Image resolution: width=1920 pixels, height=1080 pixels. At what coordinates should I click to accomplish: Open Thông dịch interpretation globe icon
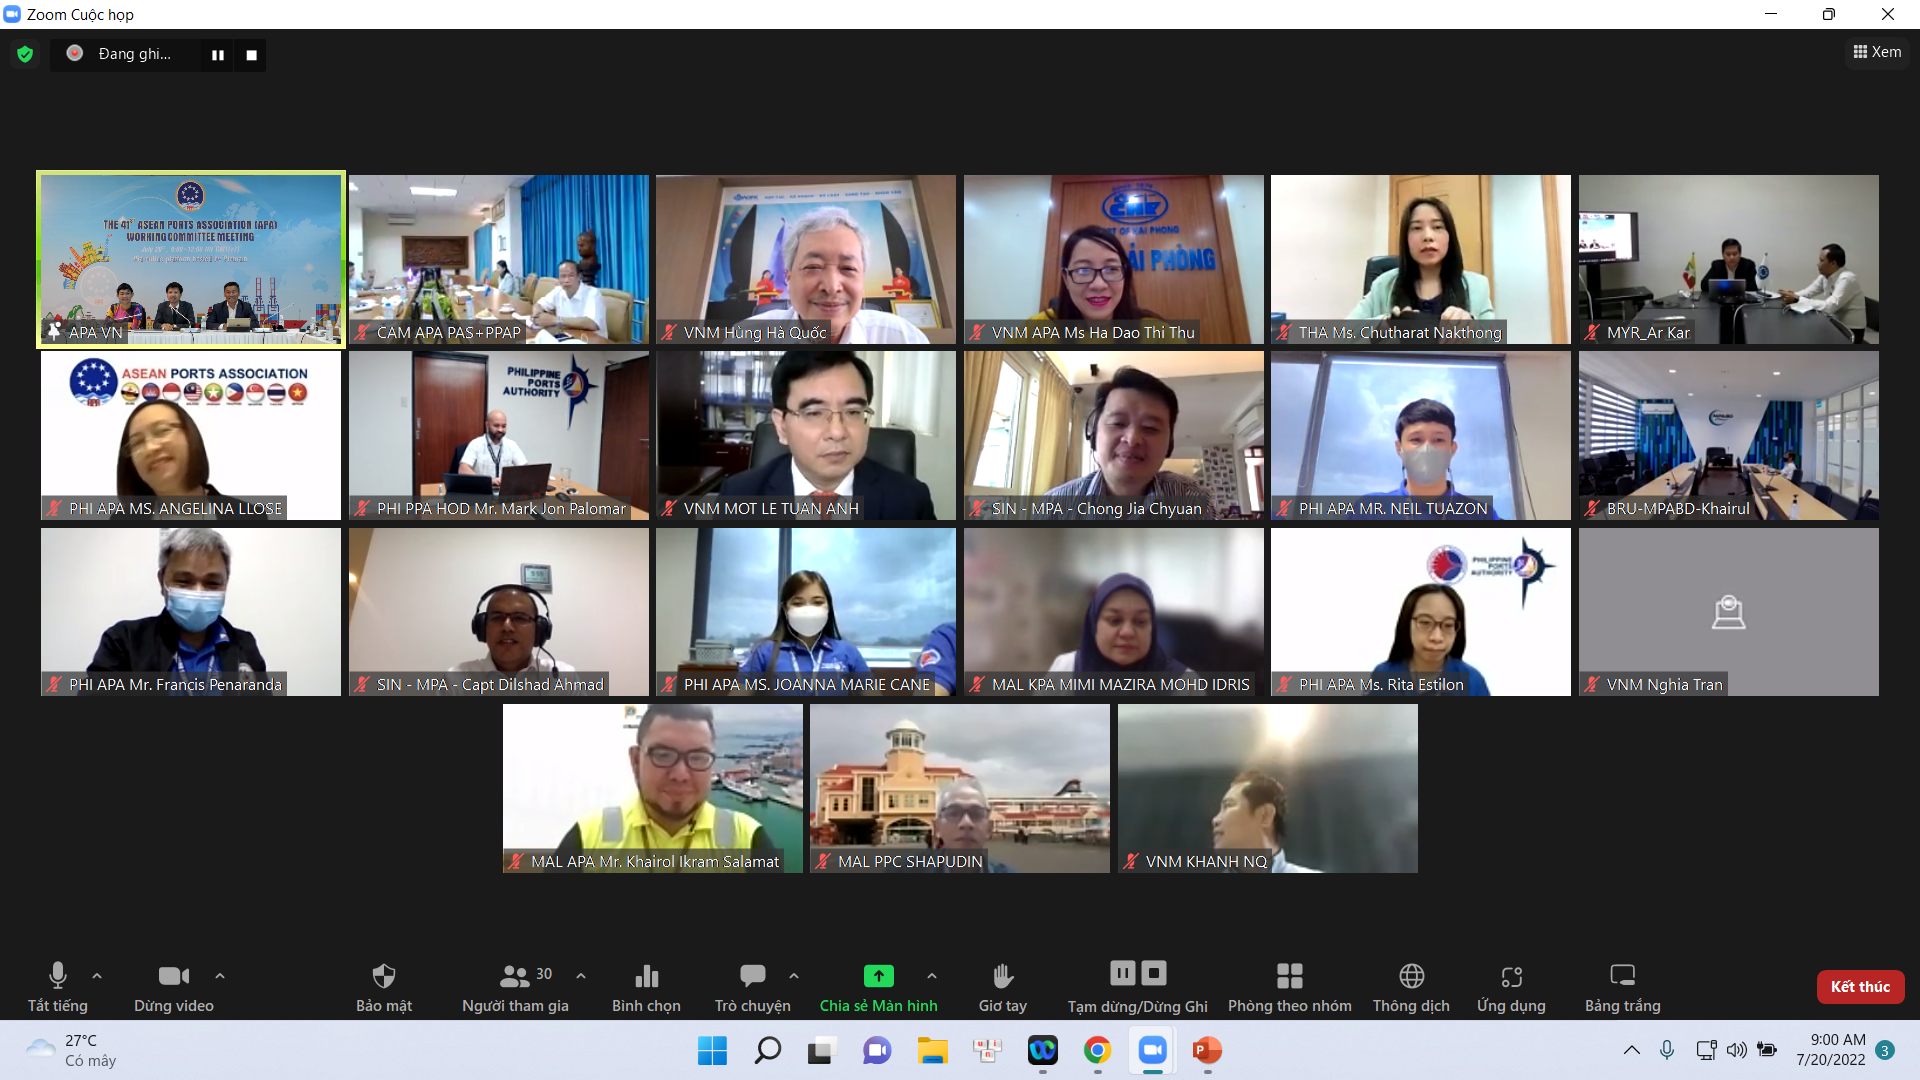[1411, 986]
